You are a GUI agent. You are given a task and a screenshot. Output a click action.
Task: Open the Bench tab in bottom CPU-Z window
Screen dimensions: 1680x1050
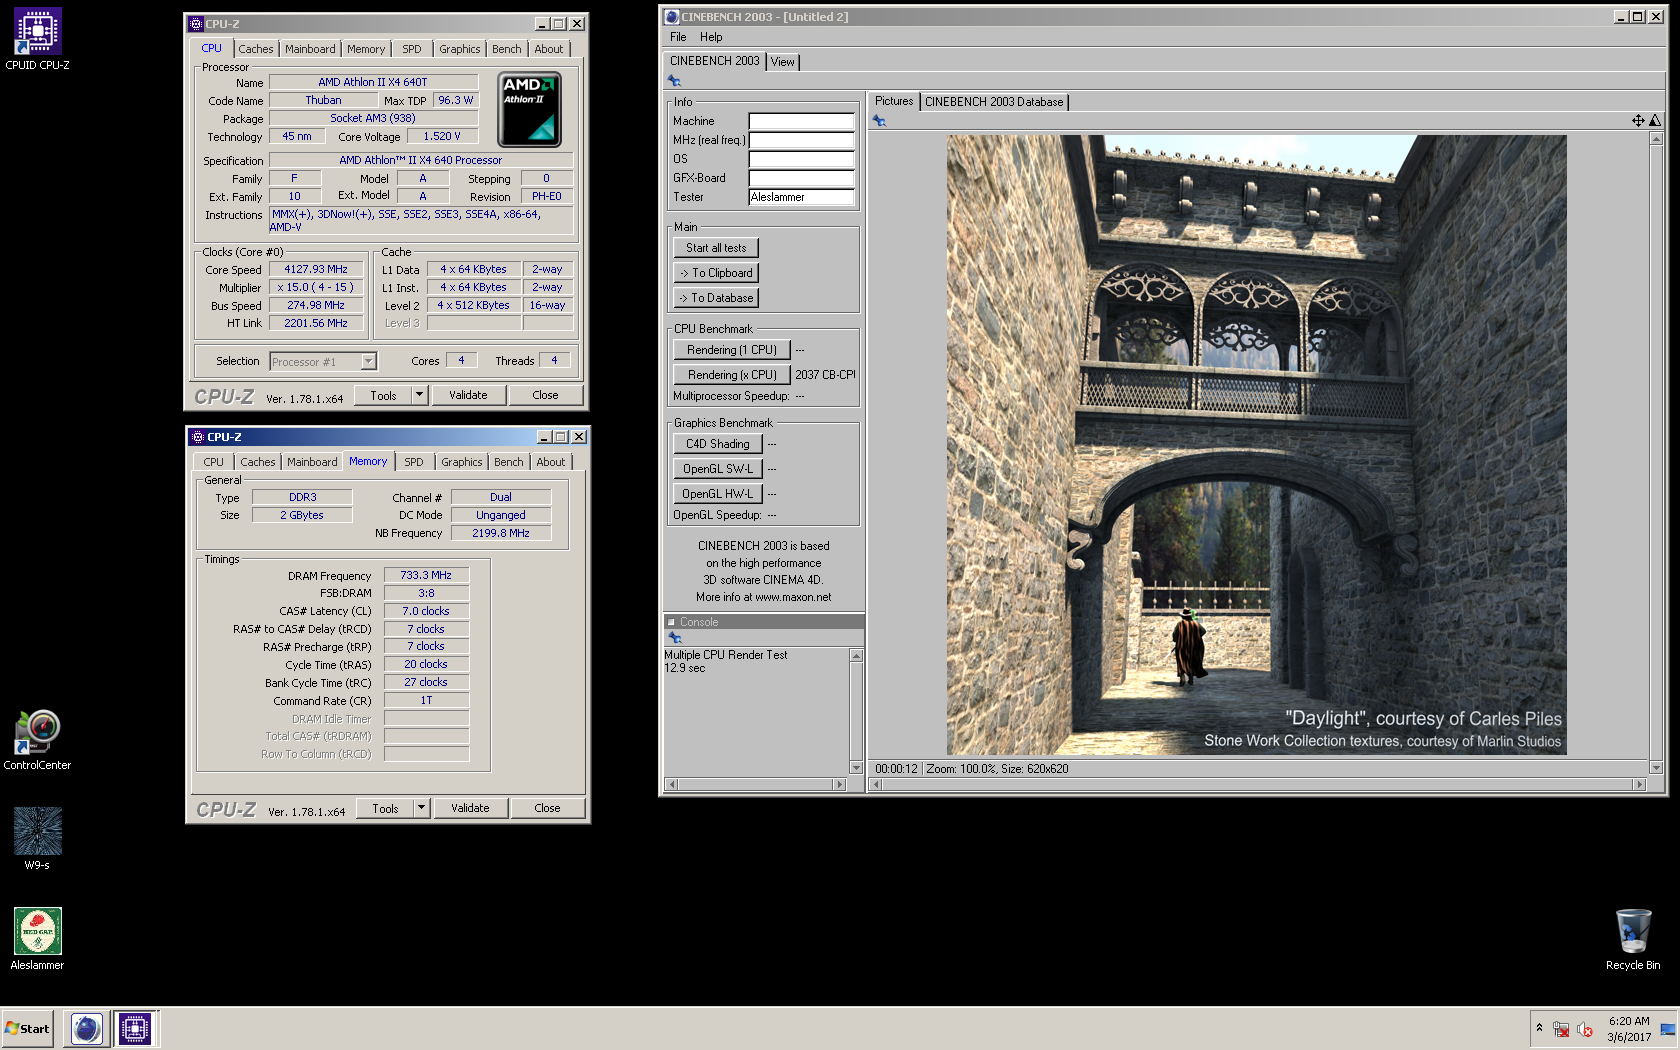[x=509, y=462]
